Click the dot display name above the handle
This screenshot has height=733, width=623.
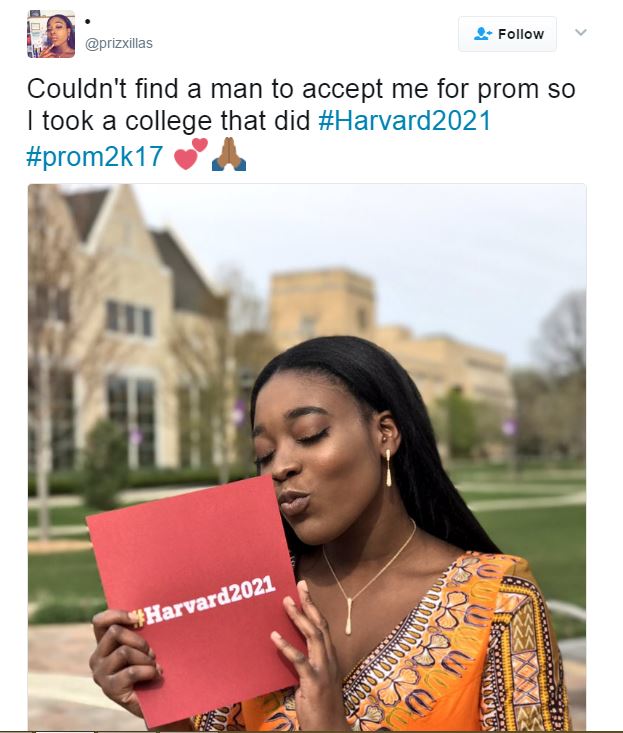coord(87,22)
